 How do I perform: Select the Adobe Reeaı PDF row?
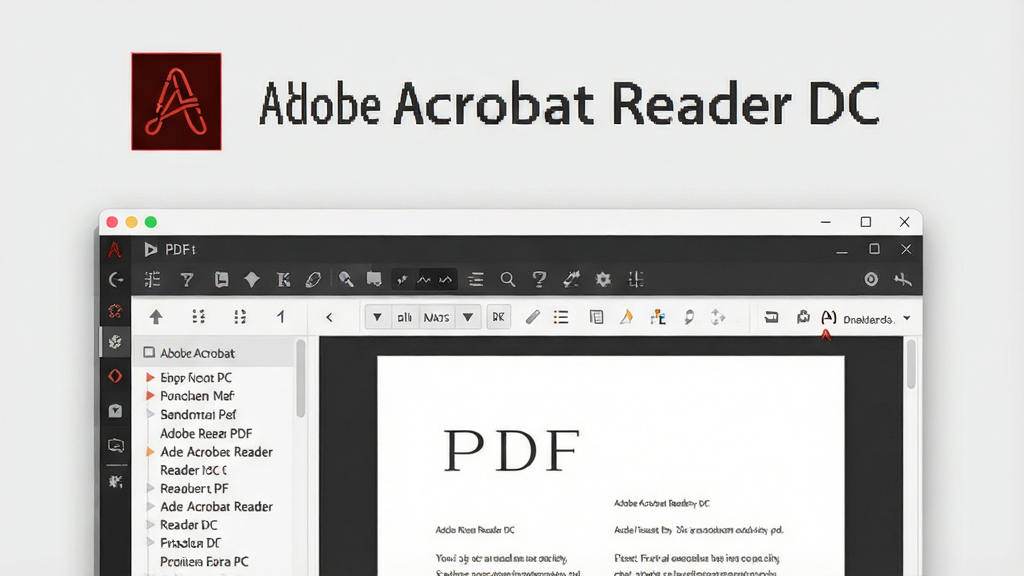[x=206, y=433]
